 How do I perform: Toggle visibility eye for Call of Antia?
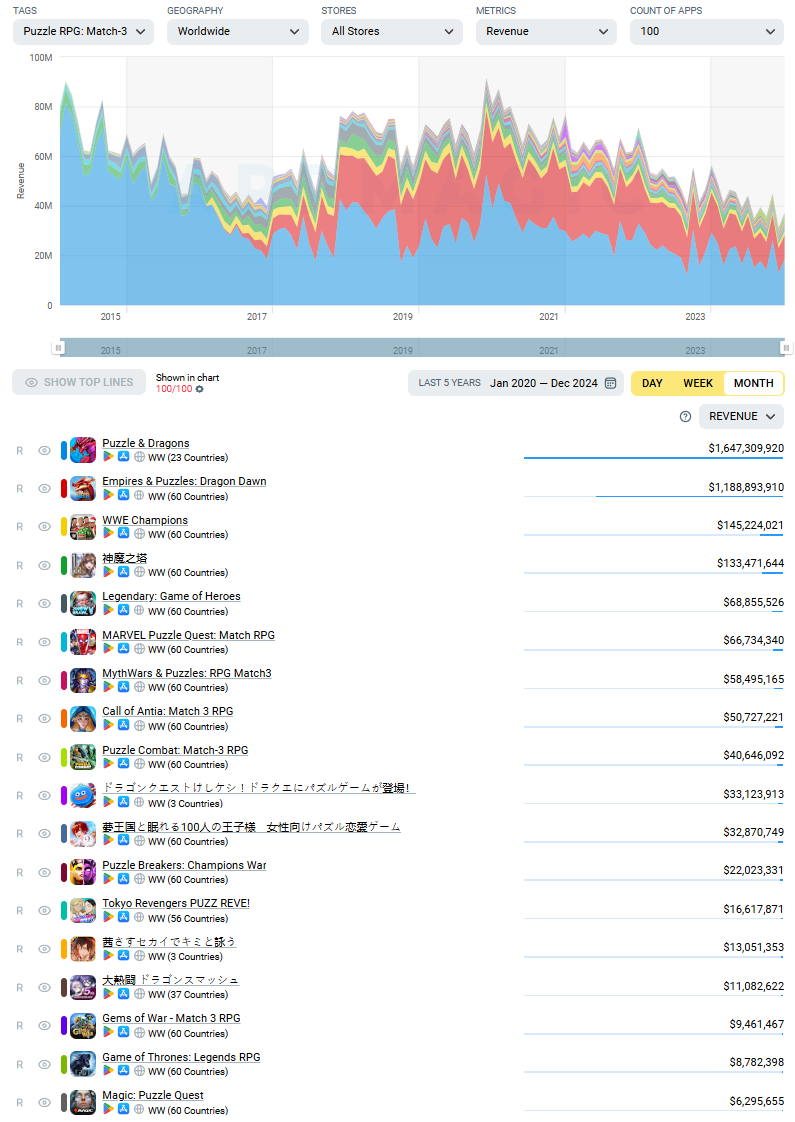(x=44, y=718)
